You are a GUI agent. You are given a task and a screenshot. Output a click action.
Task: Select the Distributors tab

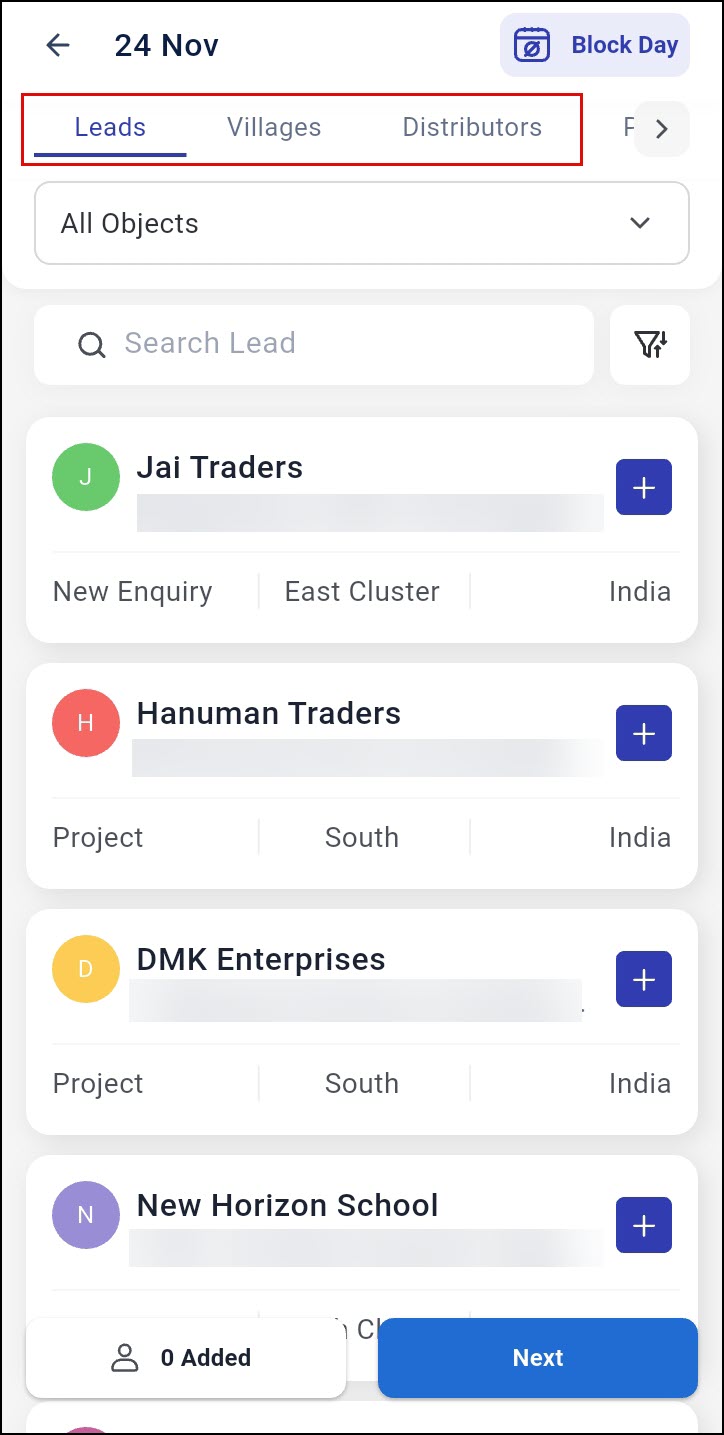point(472,128)
